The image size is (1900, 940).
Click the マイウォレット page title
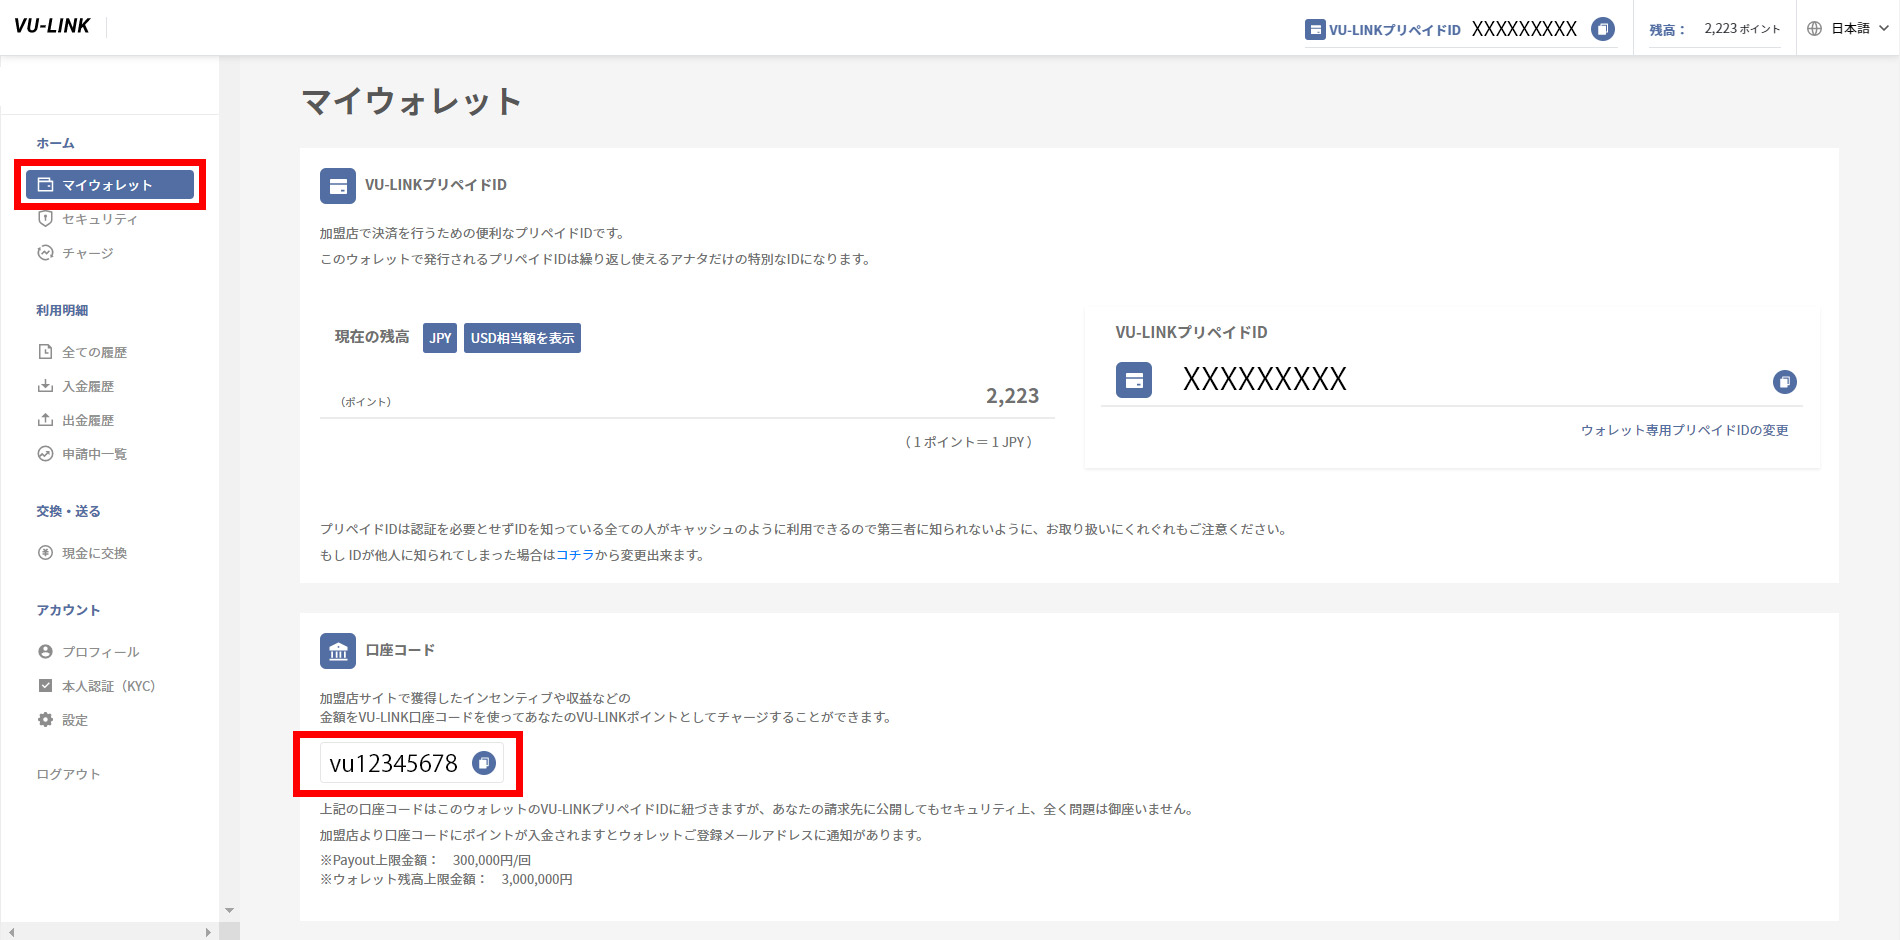[411, 101]
